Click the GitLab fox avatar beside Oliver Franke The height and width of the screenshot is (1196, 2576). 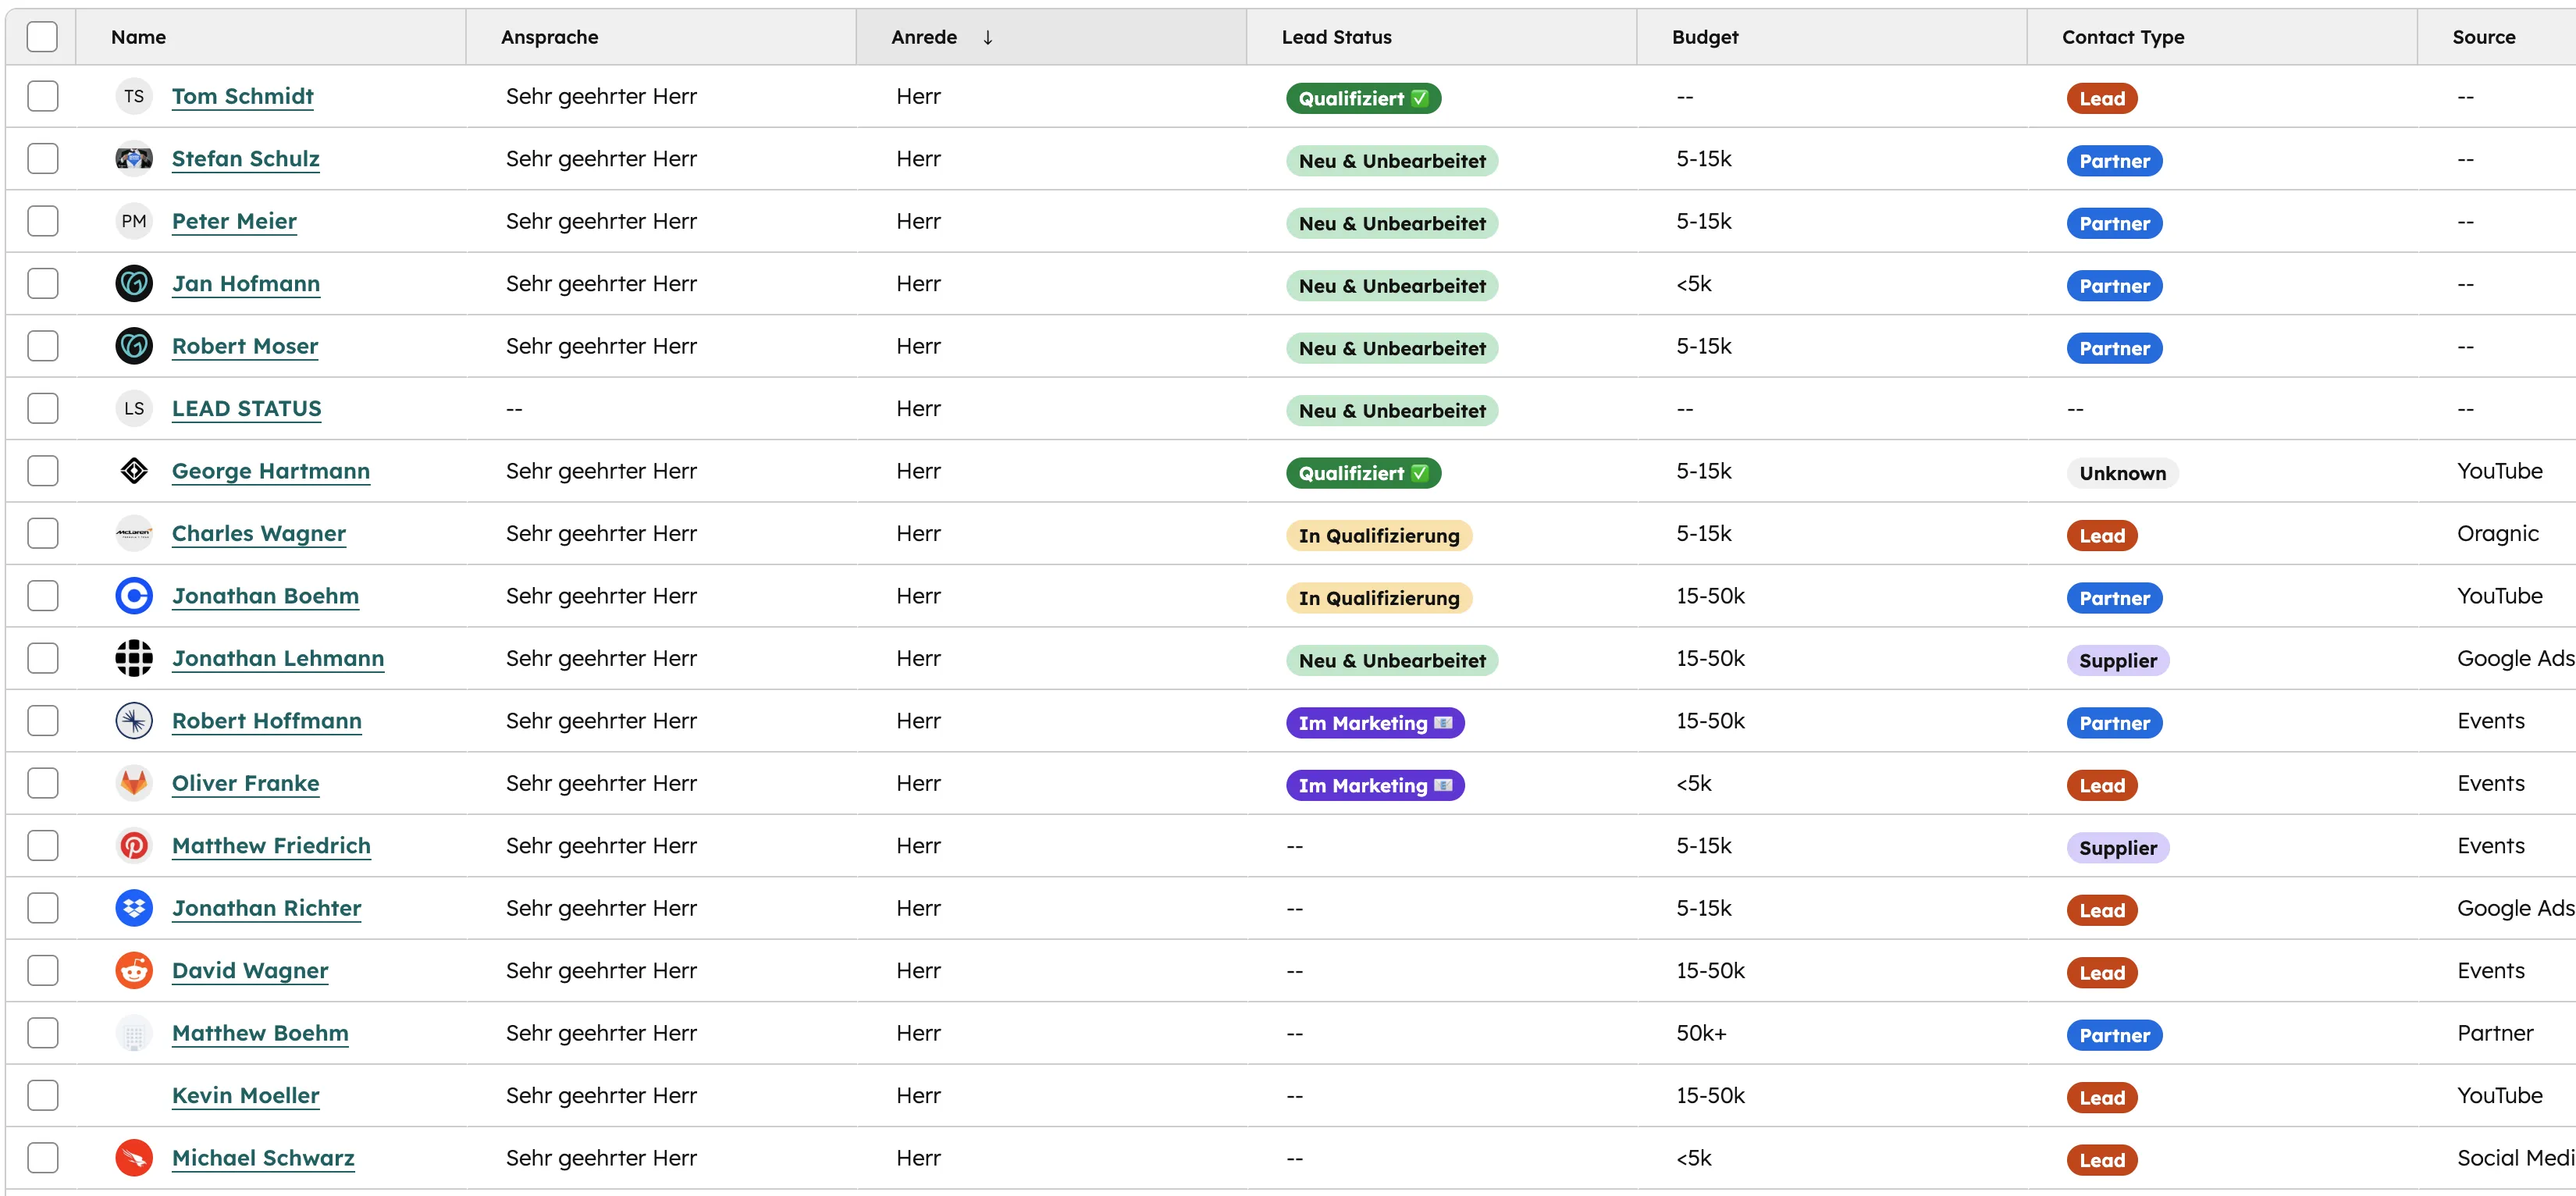133,783
